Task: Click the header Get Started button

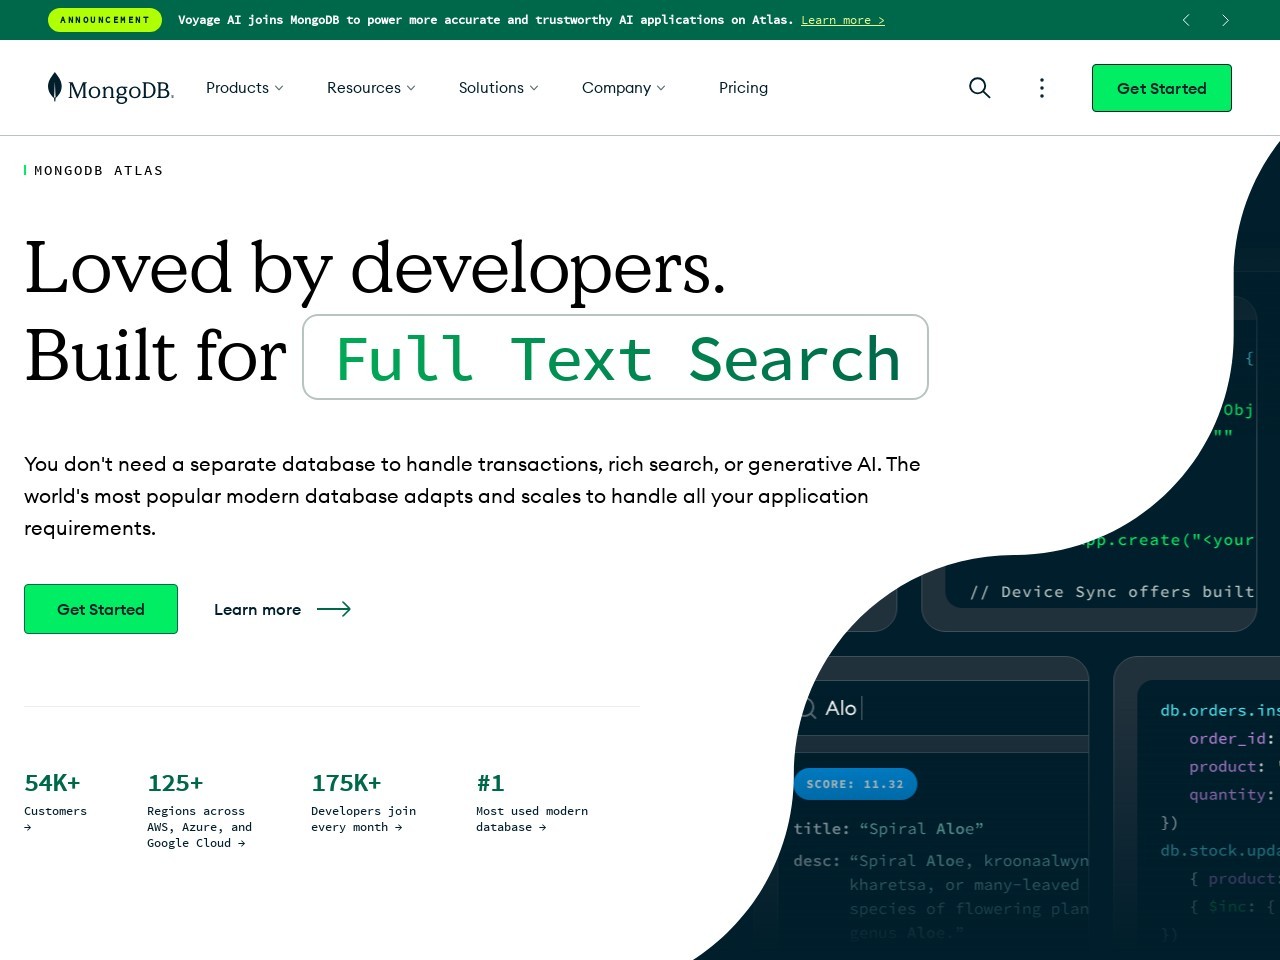Action: point(1162,88)
